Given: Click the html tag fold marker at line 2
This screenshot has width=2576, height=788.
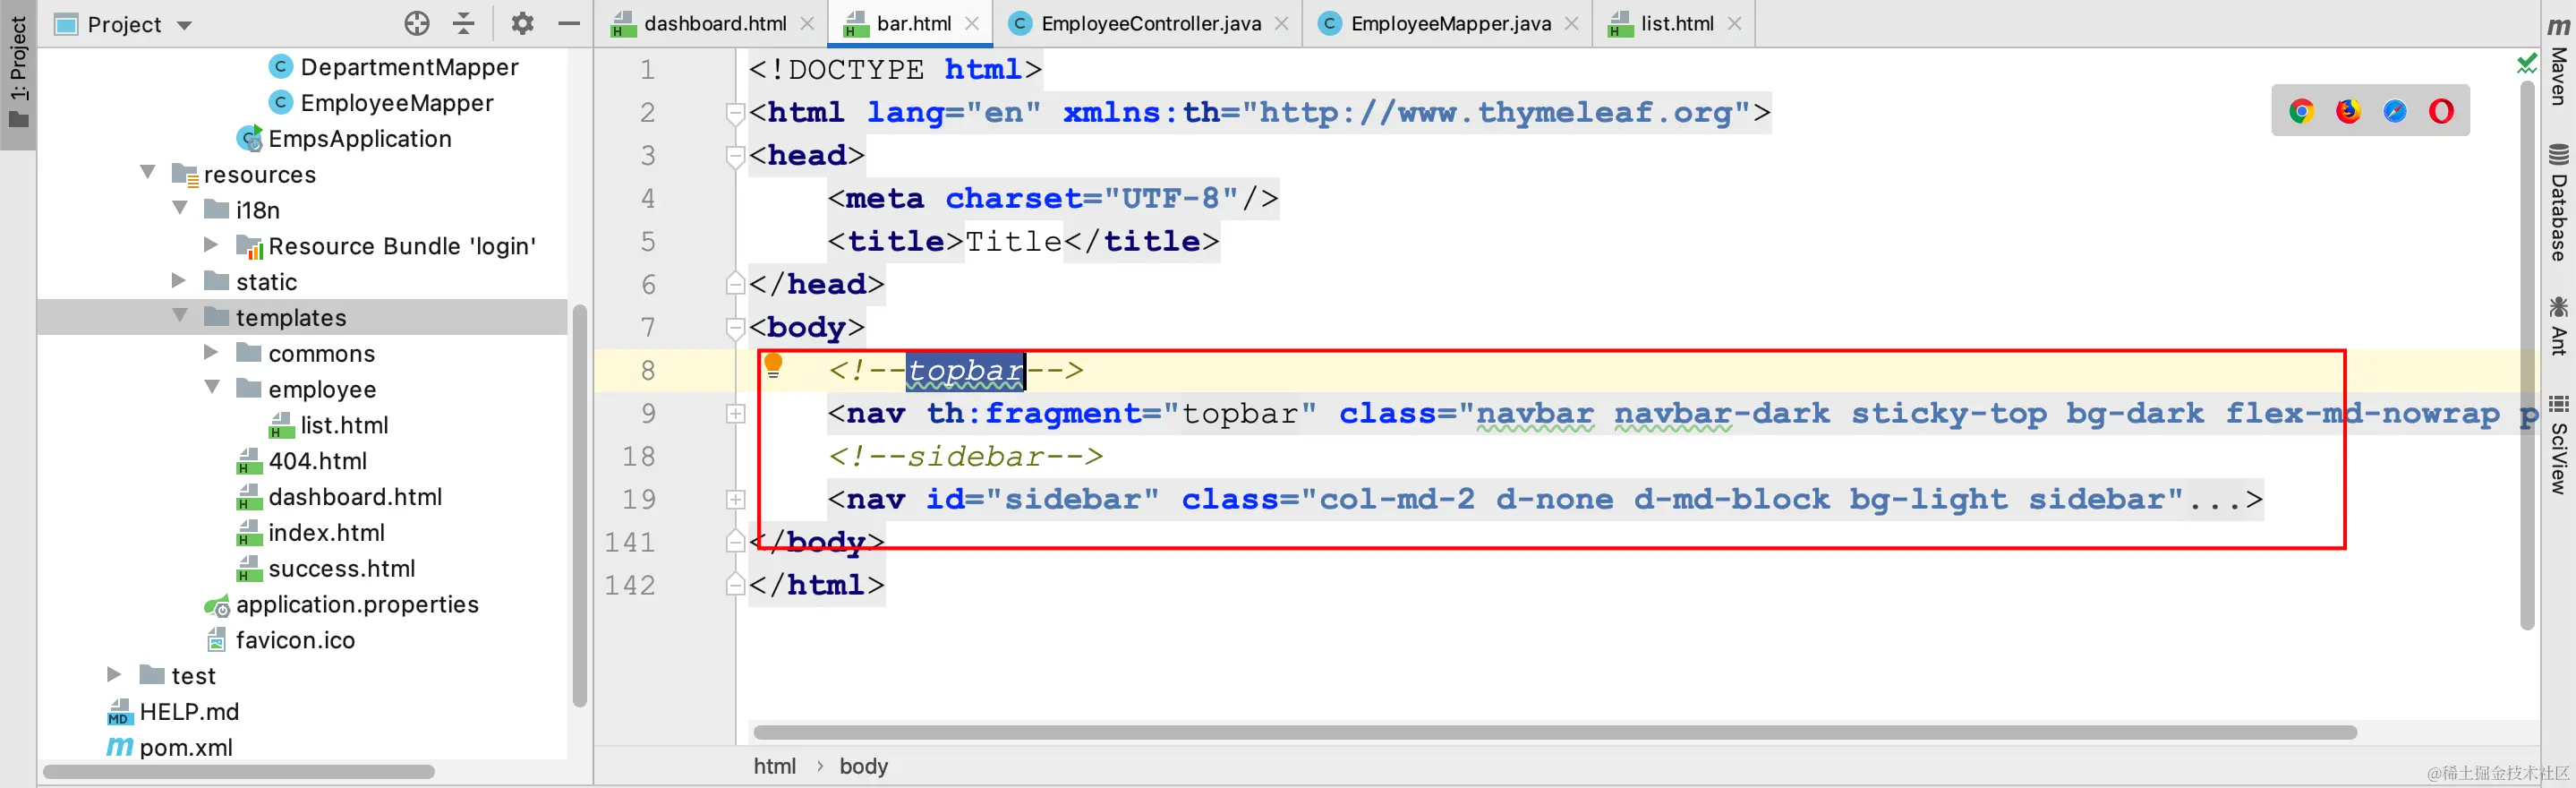Looking at the screenshot, I should tap(735, 113).
